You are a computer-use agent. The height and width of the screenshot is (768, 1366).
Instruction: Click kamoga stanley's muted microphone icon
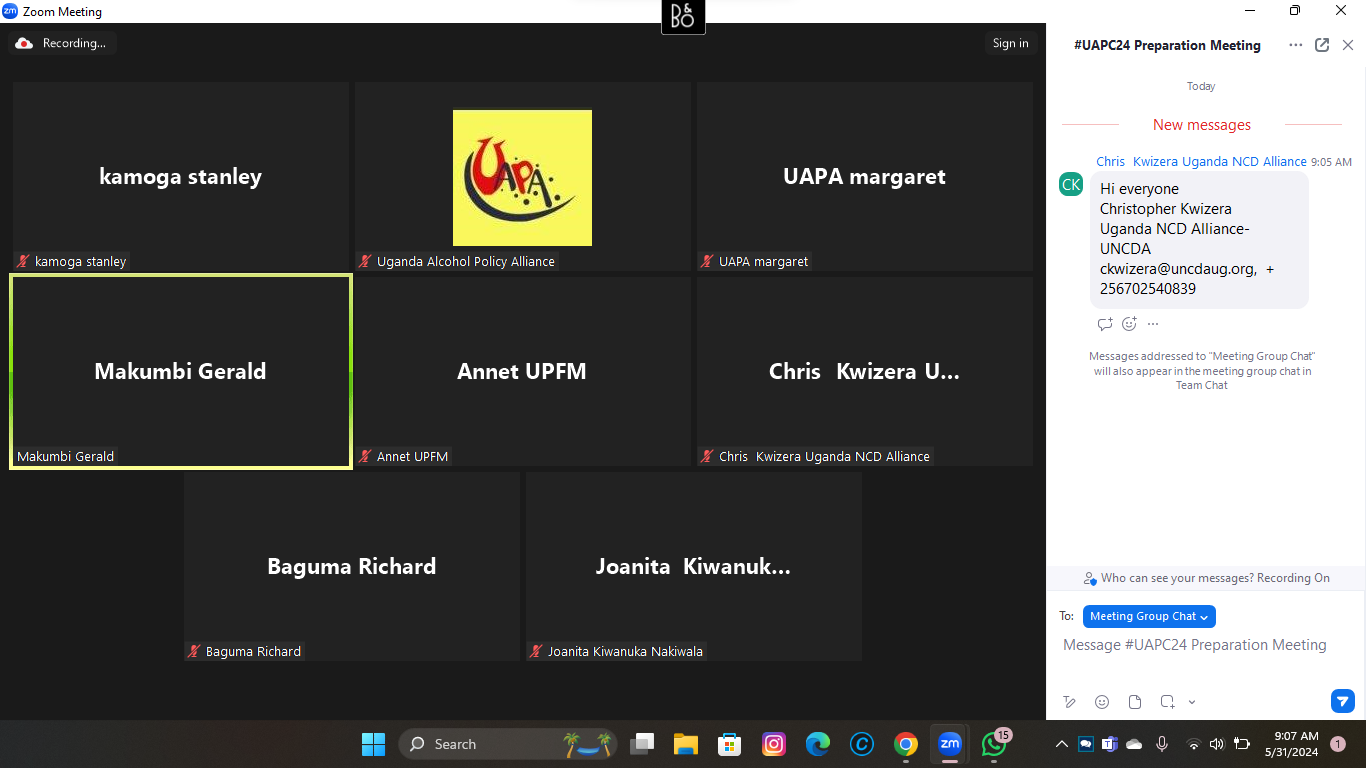click(x=24, y=262)
